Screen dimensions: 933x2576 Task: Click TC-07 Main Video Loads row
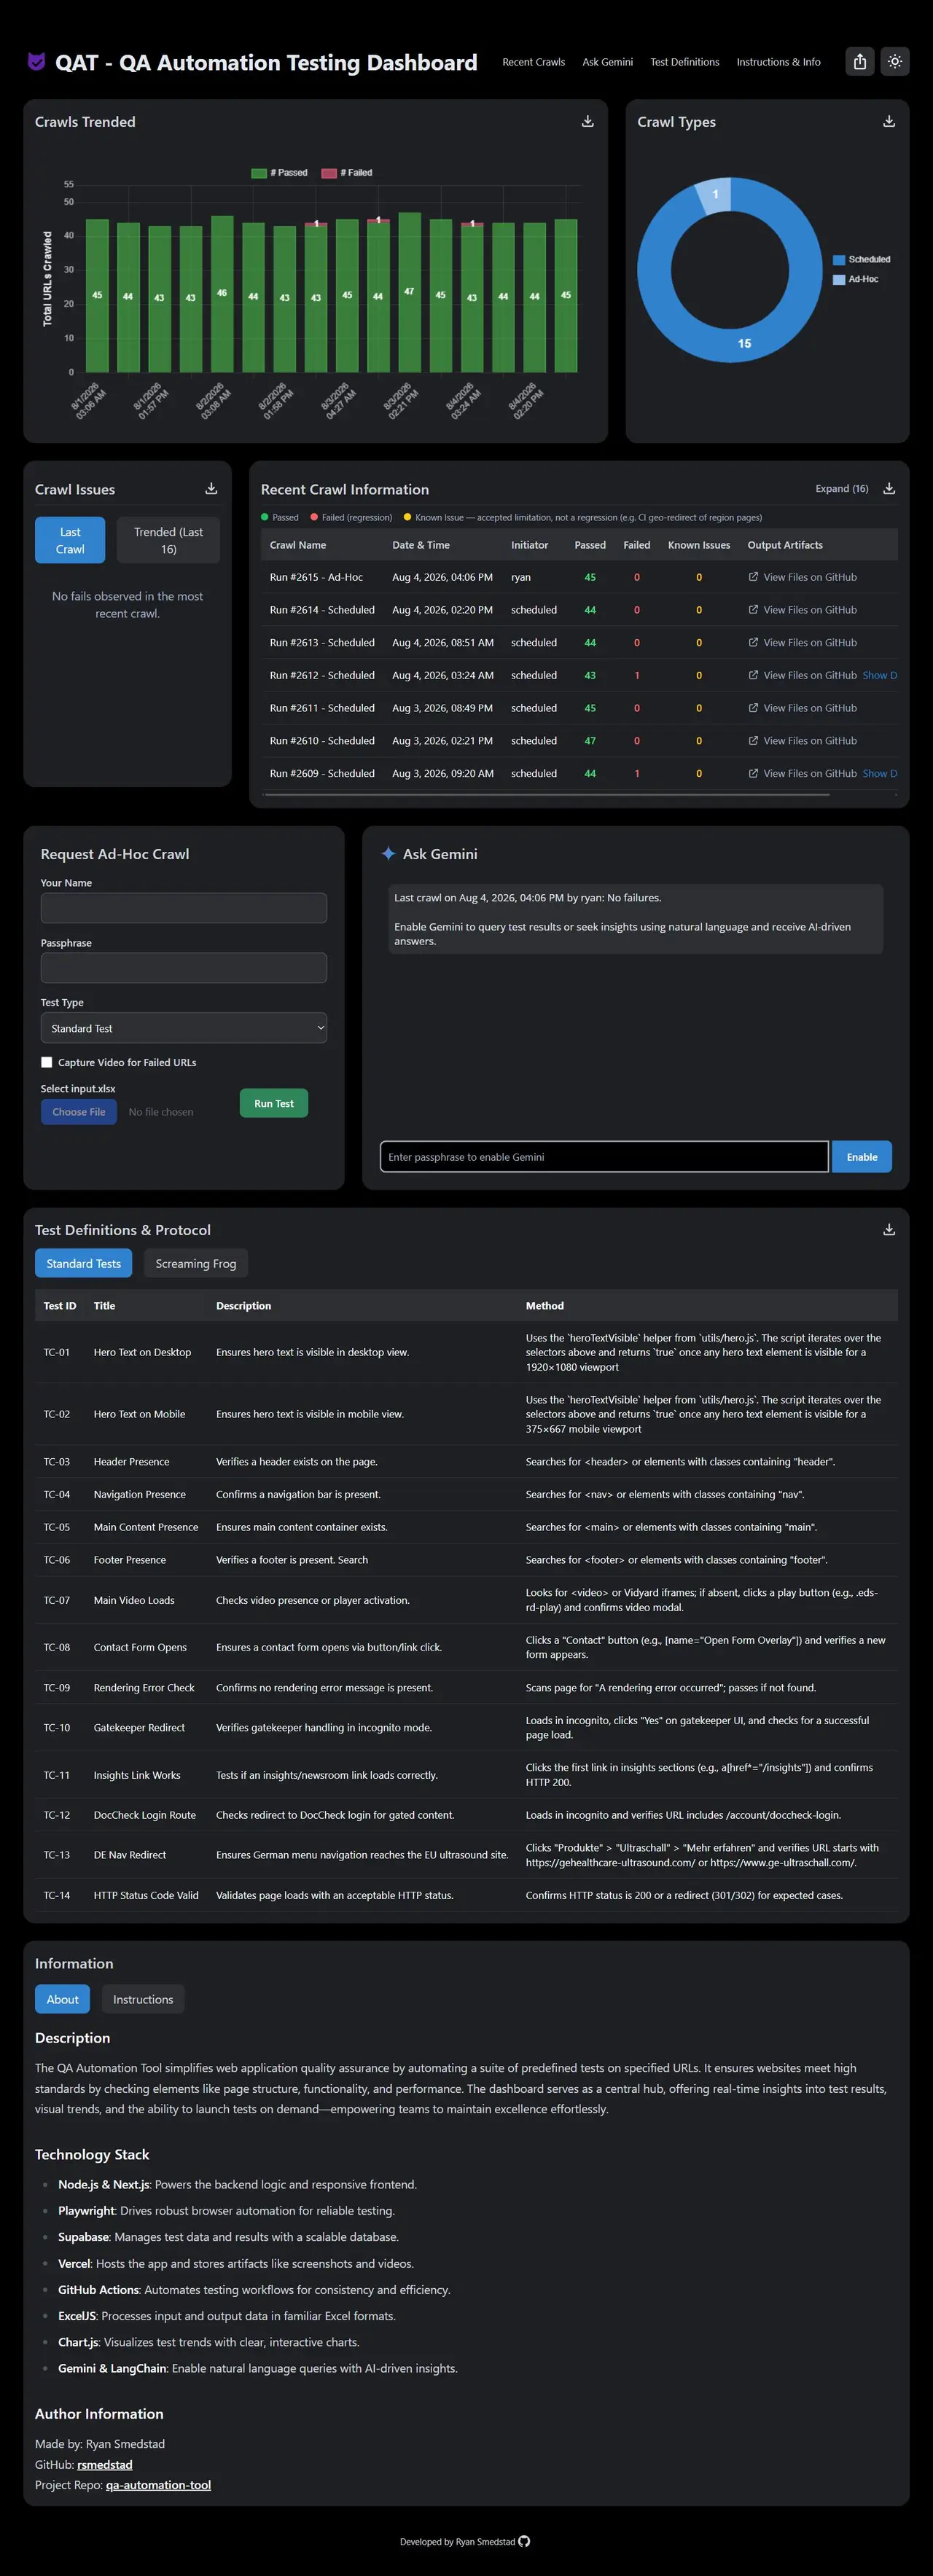pyautogui.click(x=466, y=1600)
